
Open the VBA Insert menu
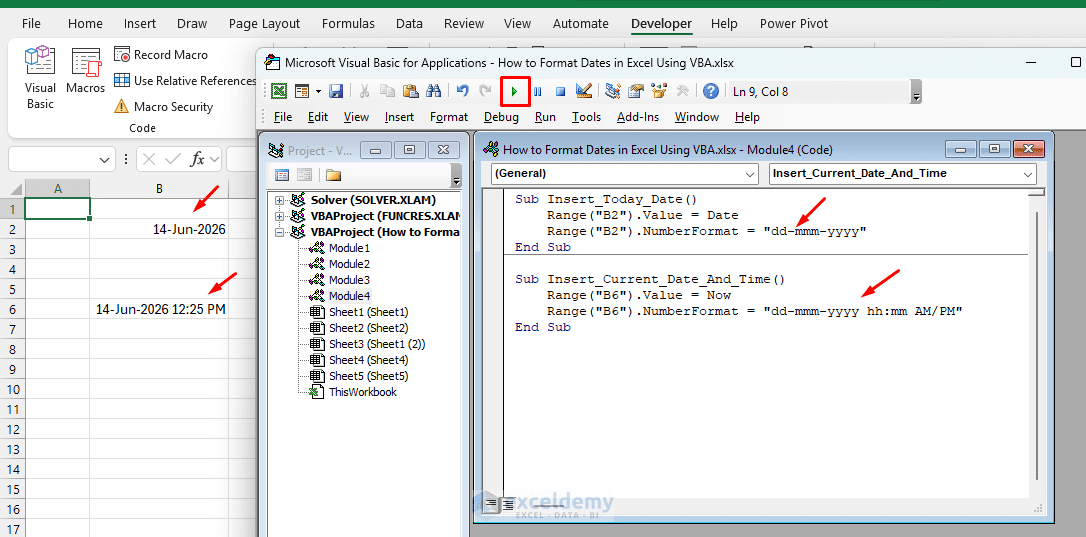(400, 117)
